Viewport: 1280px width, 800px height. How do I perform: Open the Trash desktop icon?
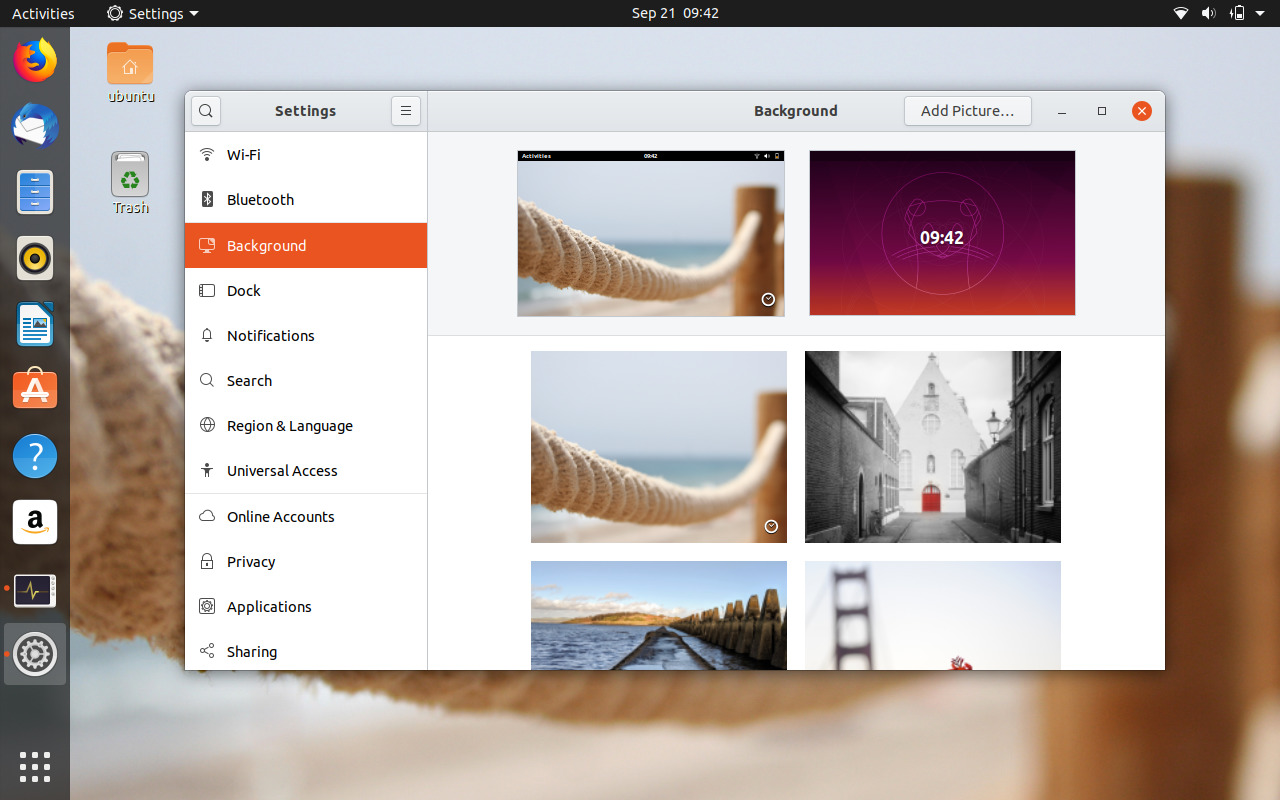click(x=130, y=182)
